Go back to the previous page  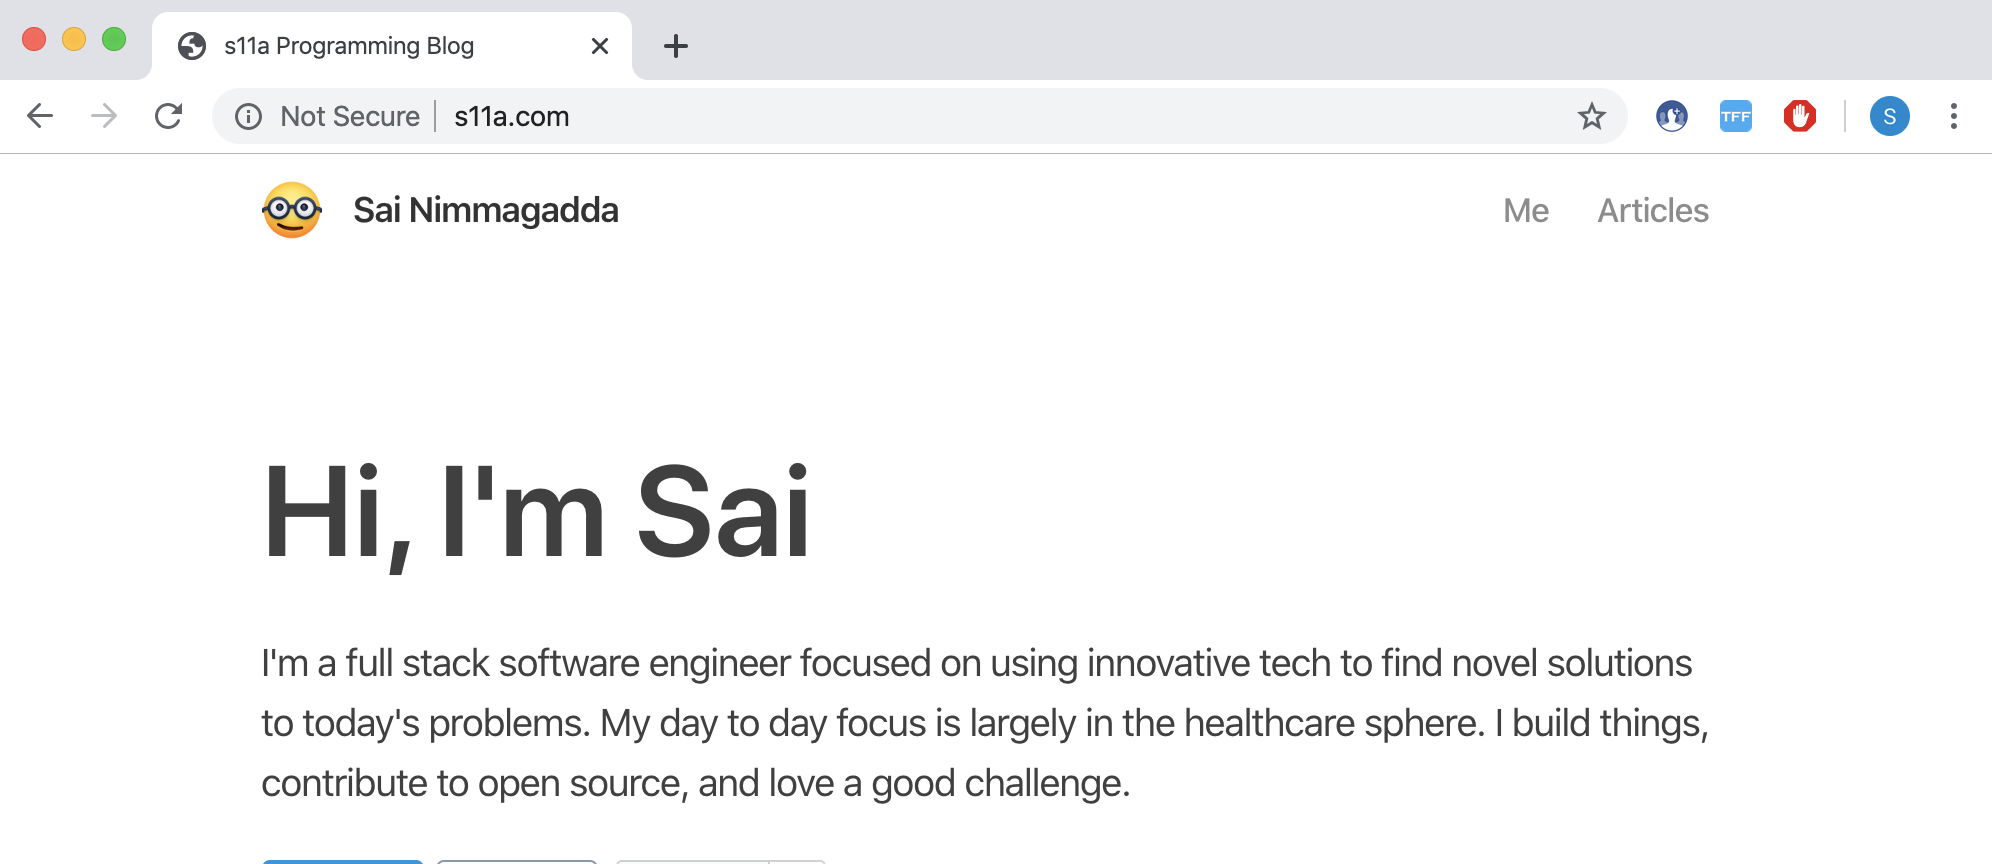click(x=40, y=116)
